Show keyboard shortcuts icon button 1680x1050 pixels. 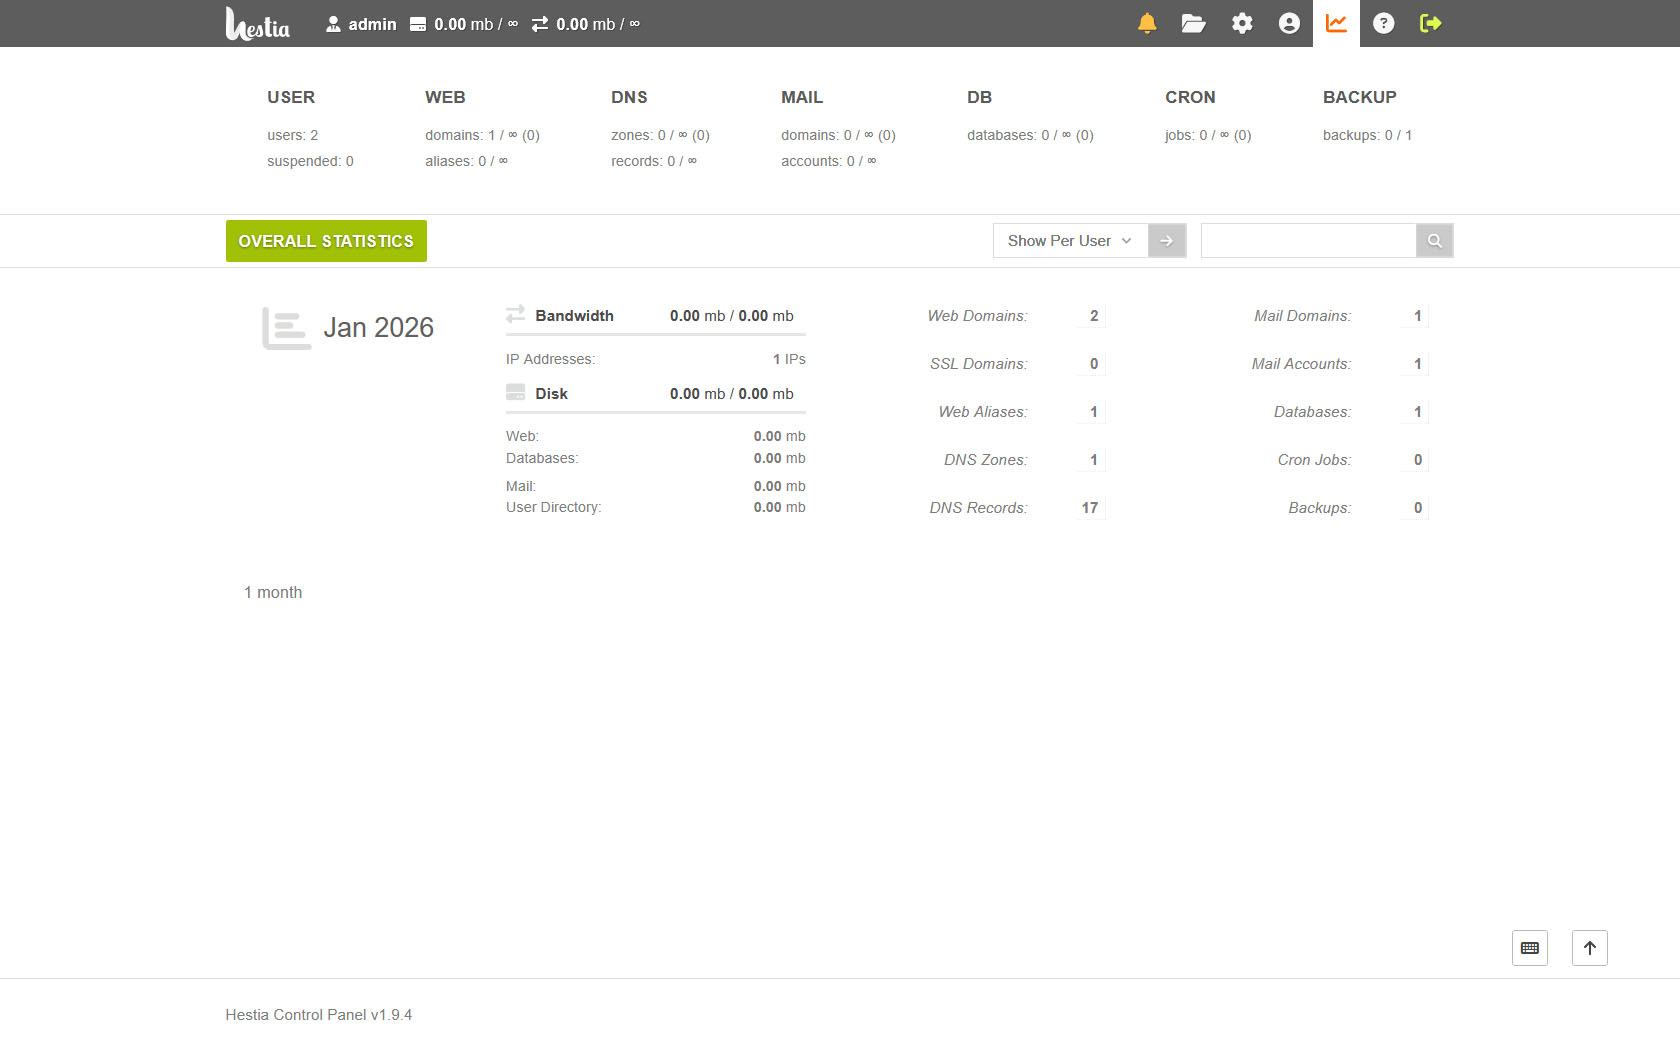(x=1529, y=948)
